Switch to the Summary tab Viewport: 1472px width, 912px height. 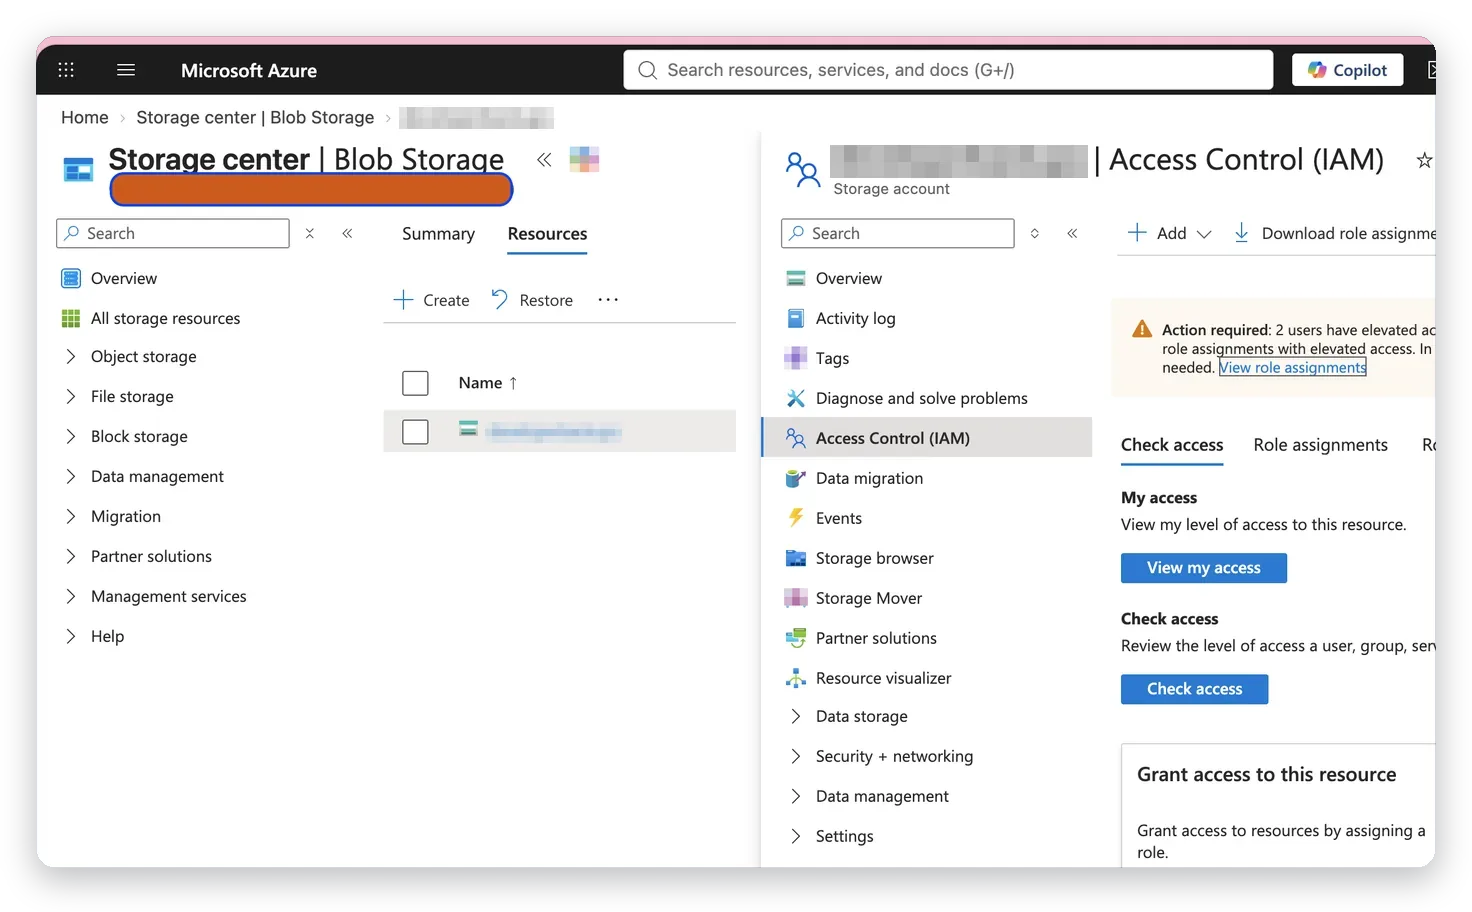(x=438, y=233)
